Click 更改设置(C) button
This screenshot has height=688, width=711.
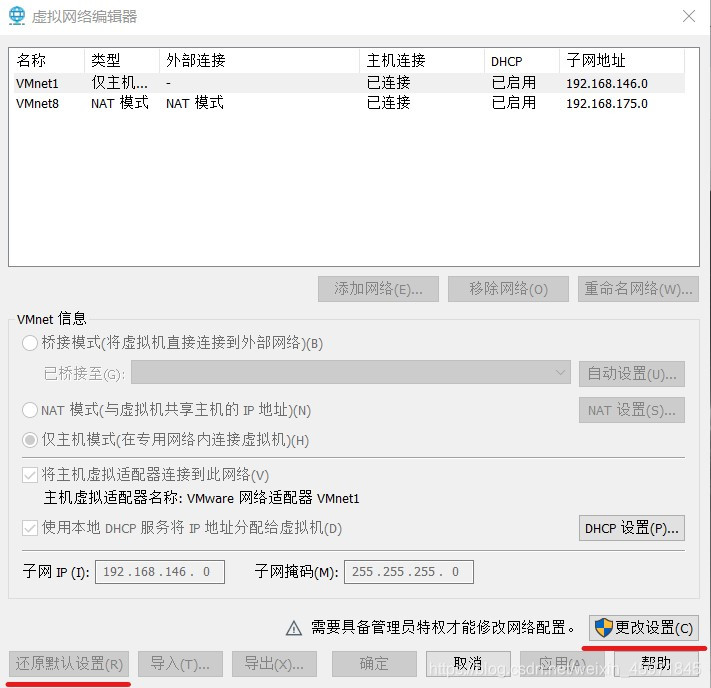point(644,628)
